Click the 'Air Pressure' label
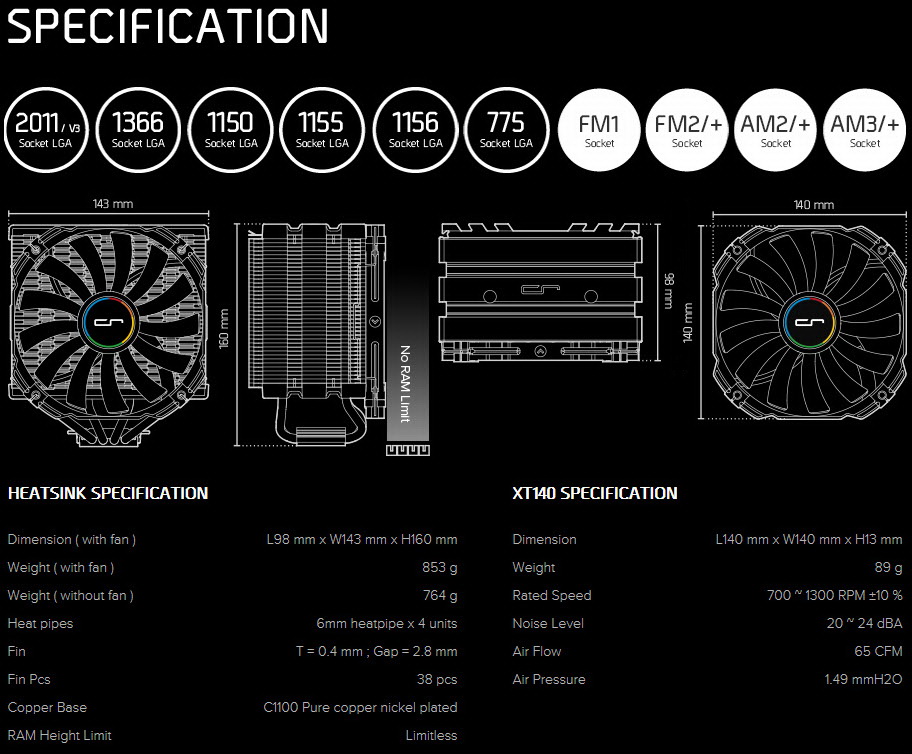The image size is (912, 754). [549, 680]
